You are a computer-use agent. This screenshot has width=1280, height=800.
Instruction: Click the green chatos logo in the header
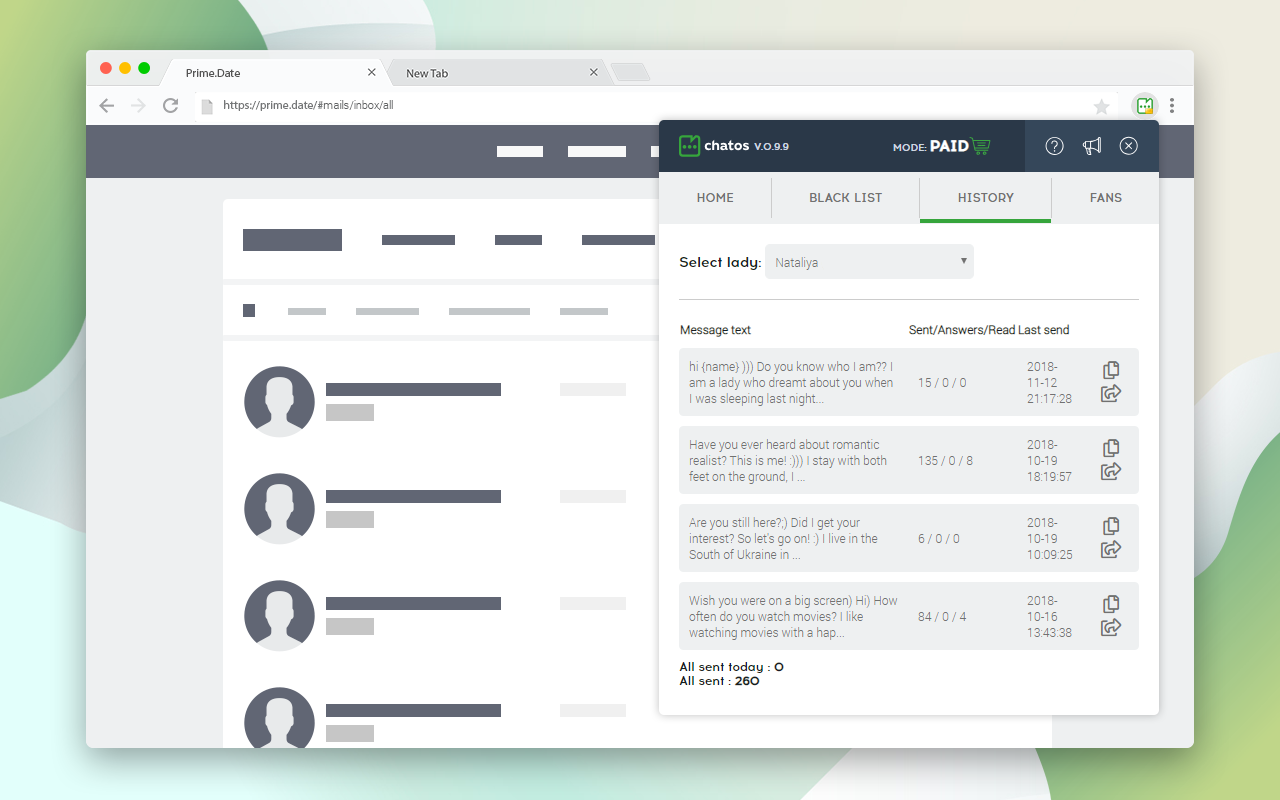689,145
